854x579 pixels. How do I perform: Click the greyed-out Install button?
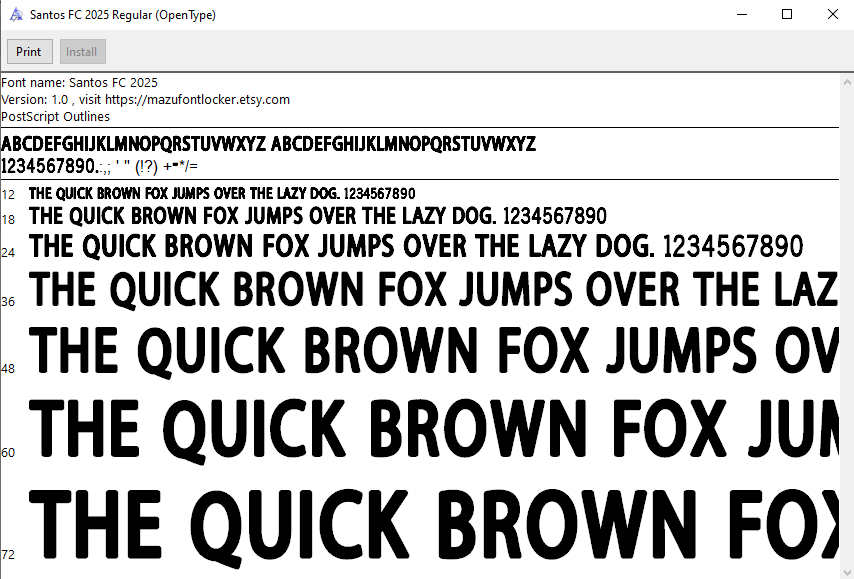click(82, 52)
